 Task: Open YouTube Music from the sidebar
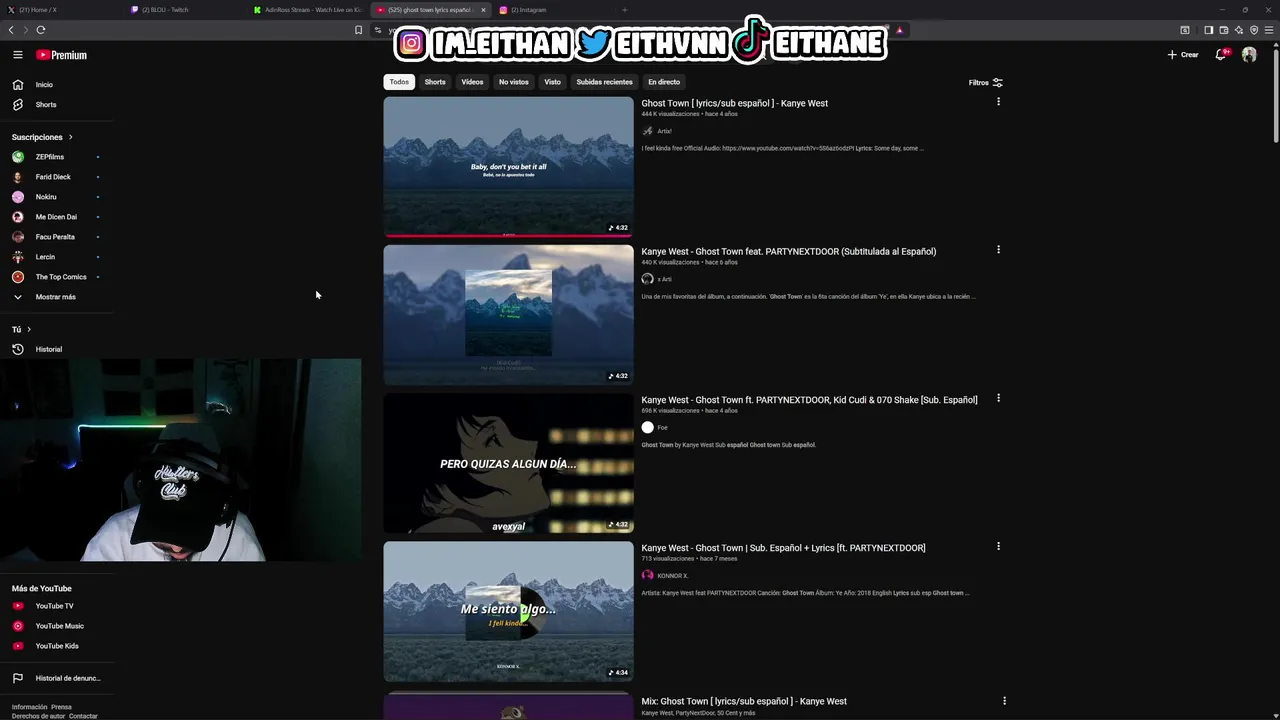pos(59,626)
